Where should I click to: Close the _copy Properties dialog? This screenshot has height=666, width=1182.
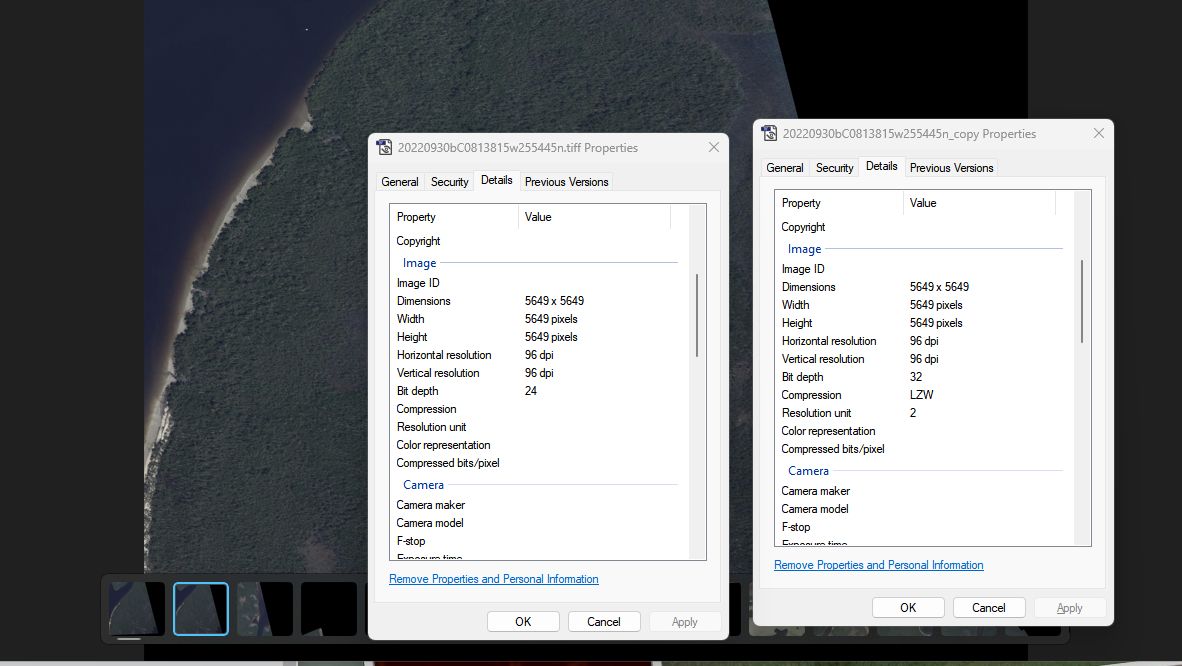click(1098, 134)
